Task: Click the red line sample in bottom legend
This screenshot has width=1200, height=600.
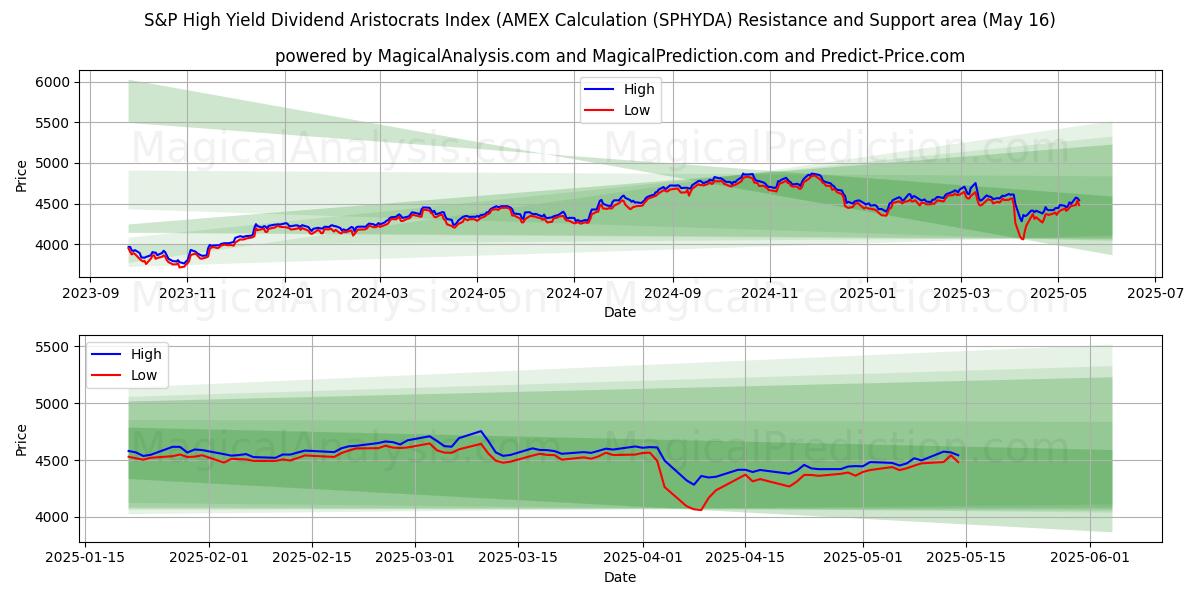Action: coord(107,376)
